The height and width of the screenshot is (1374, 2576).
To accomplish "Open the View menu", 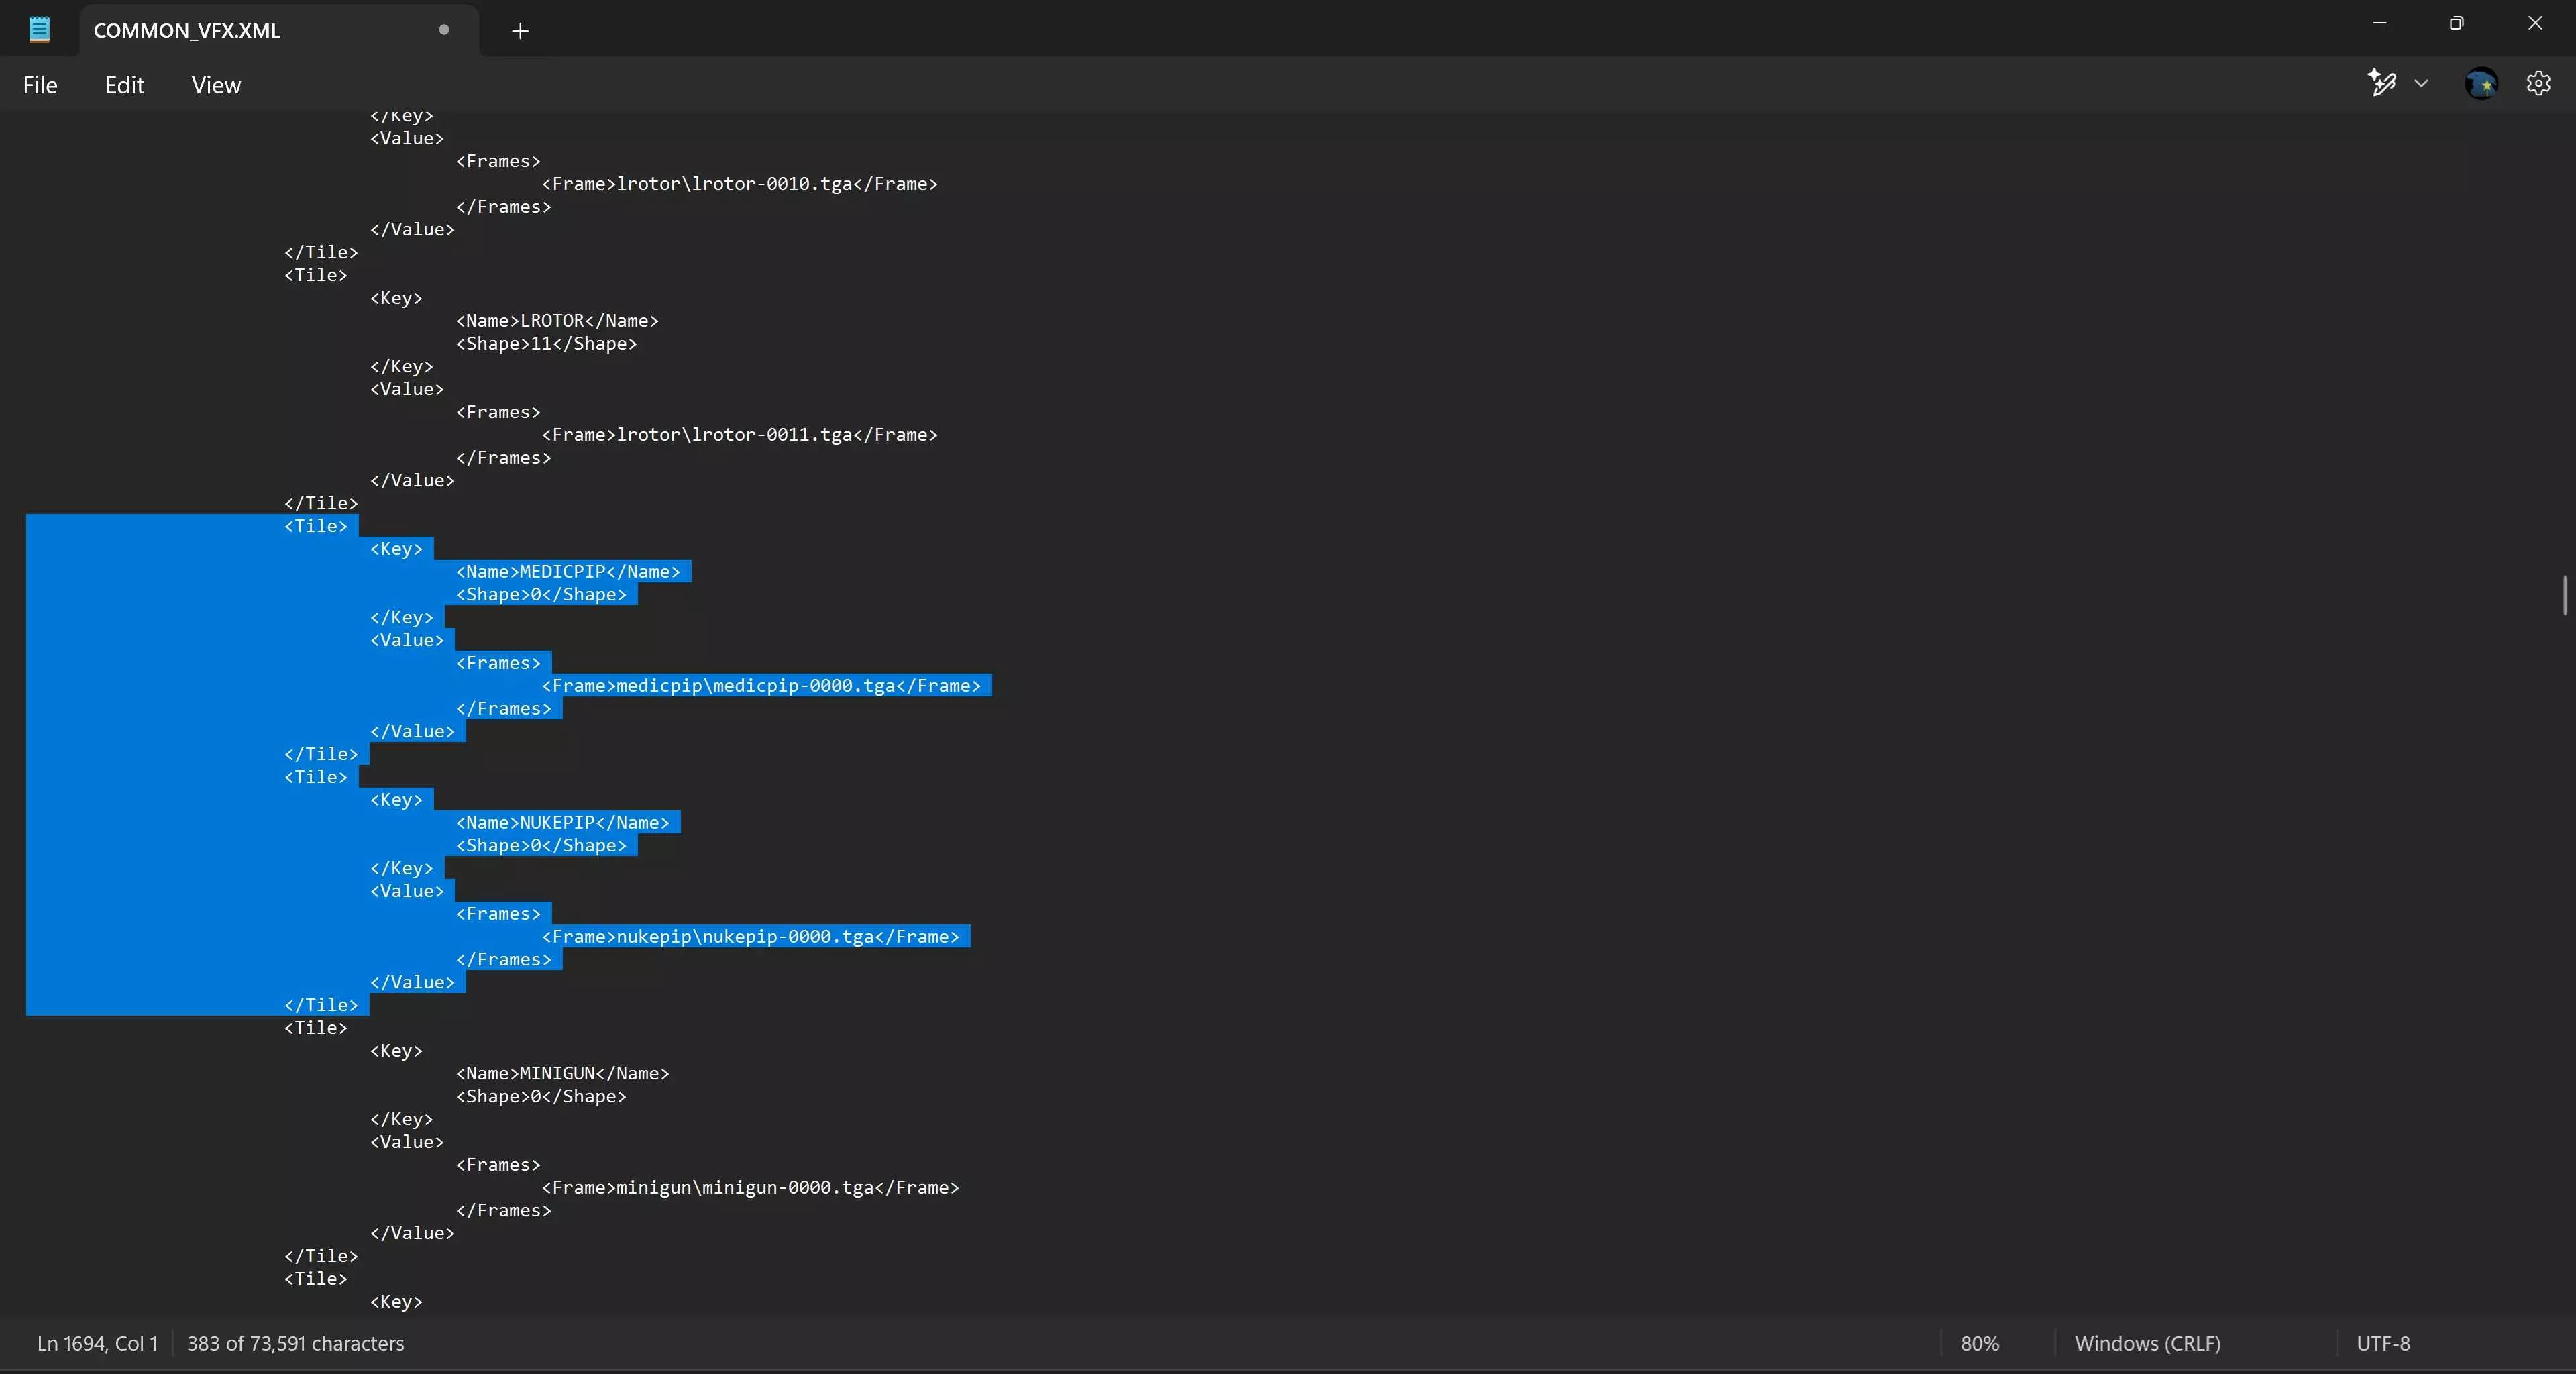I will point(216,85).
